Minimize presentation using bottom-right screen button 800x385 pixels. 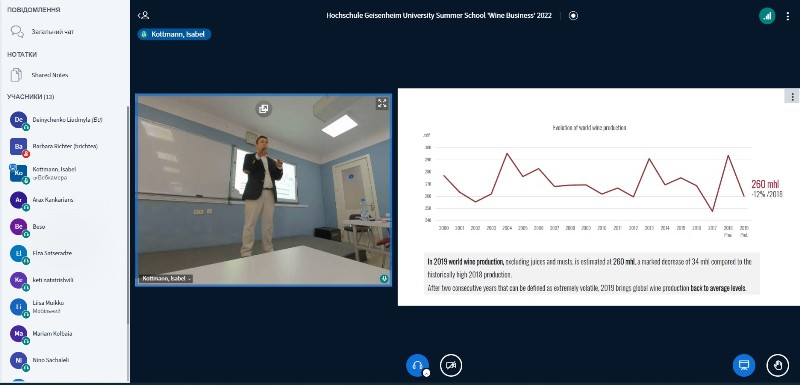coord(744,365)
